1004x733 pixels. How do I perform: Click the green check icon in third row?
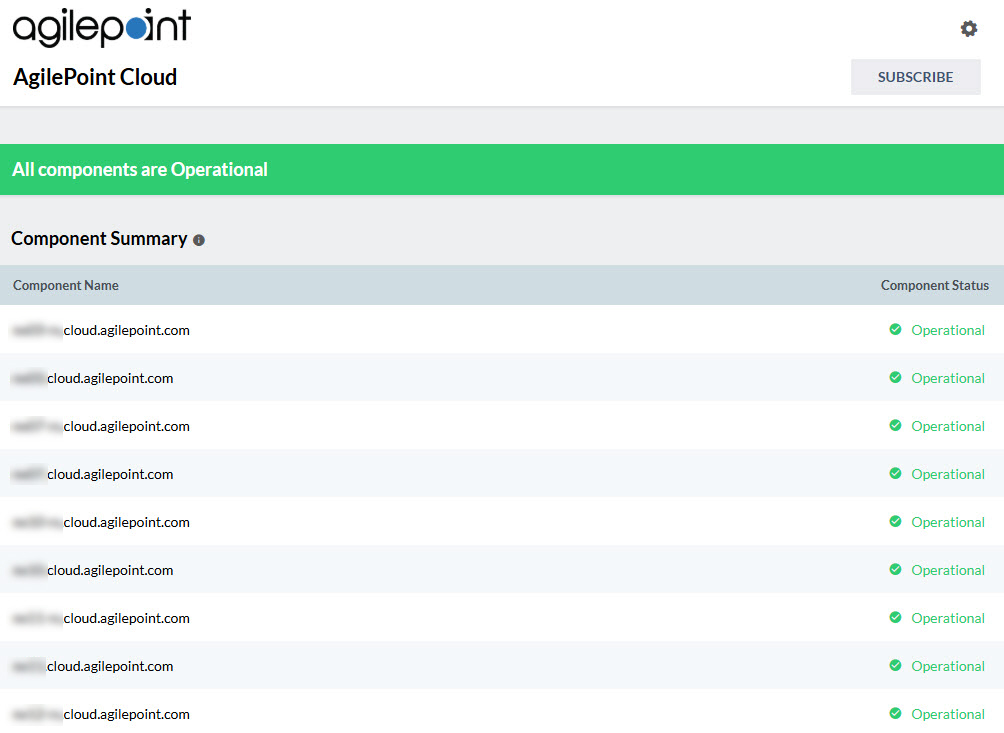click(x=895, y=426)
